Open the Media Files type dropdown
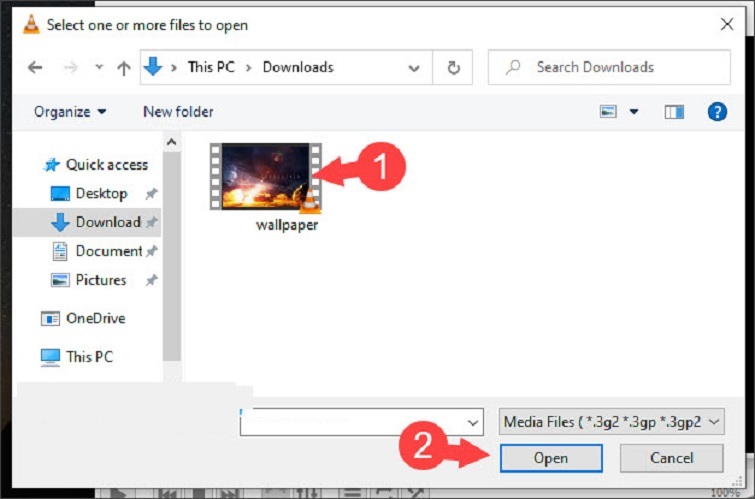This screenshot has height=499, width=755. (x=611, y=422)
